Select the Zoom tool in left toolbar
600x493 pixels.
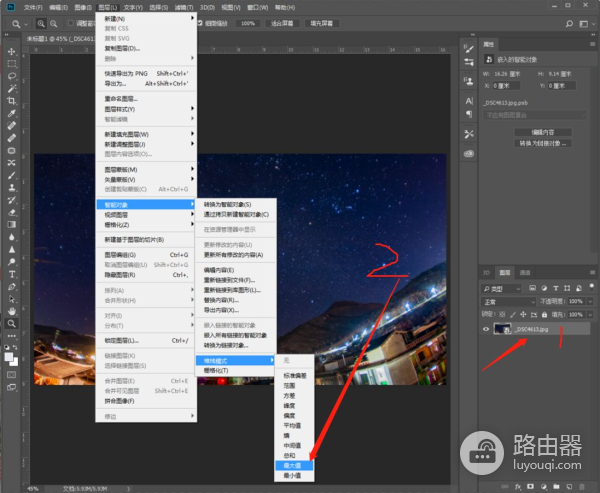click(11, 323)
